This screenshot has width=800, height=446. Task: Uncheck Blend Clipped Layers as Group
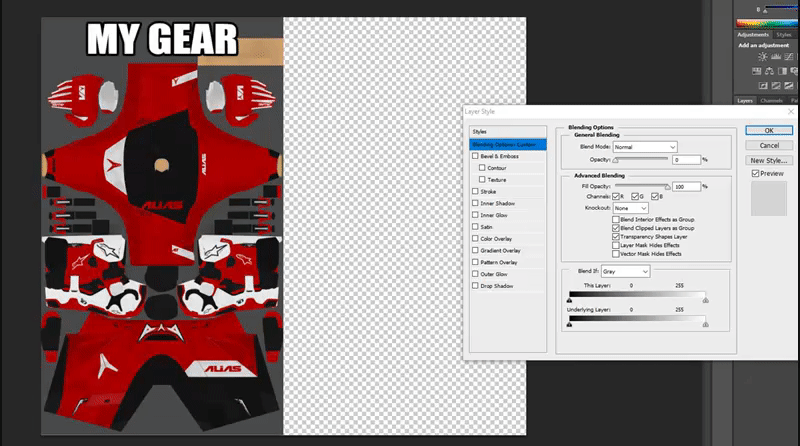(x=616, y=228)
